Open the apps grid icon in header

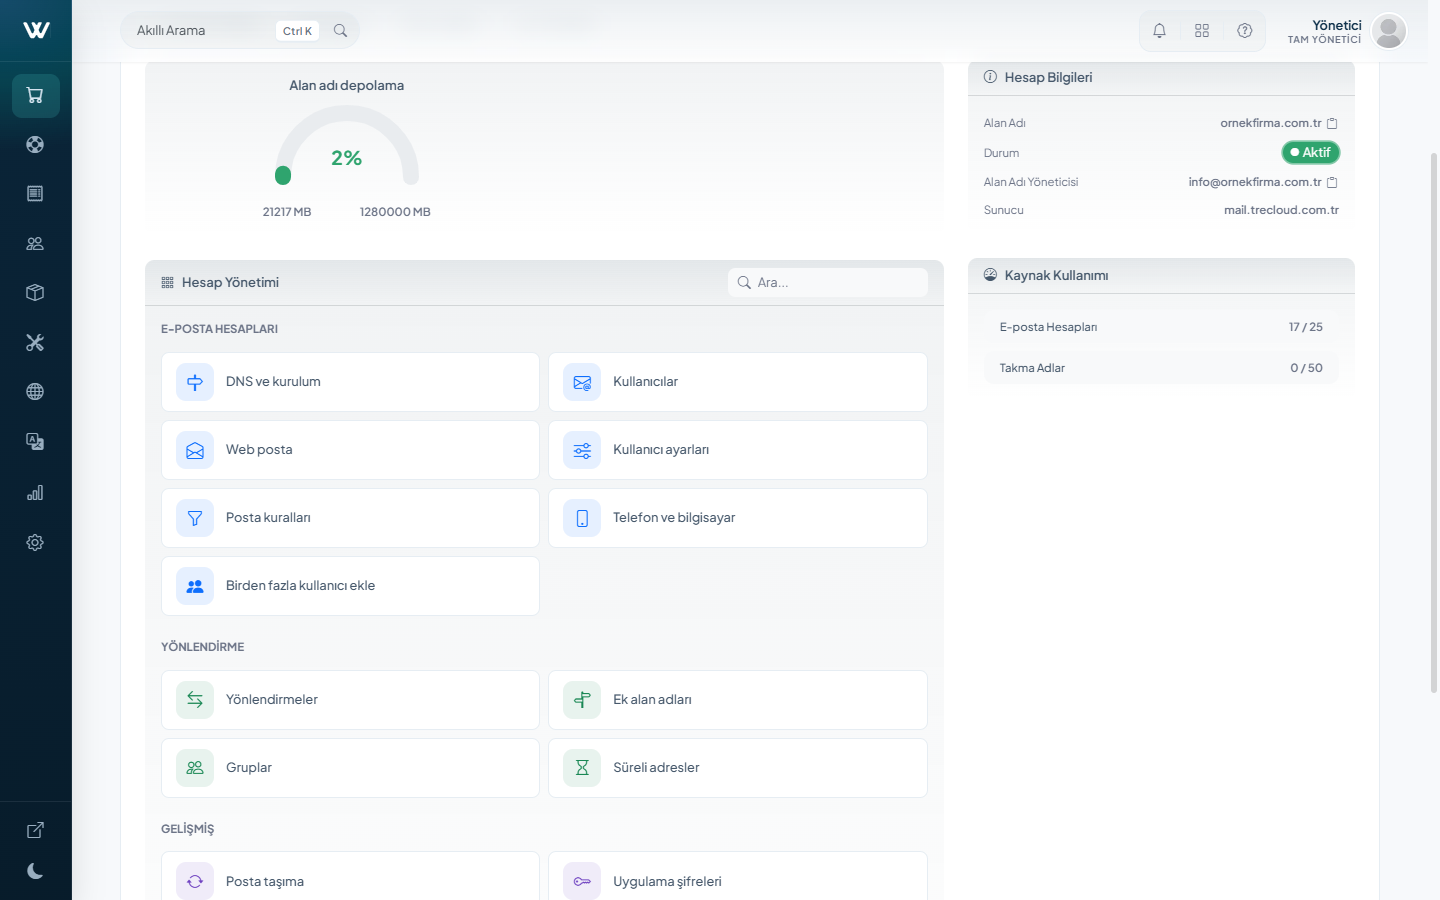coord(1202,31)
